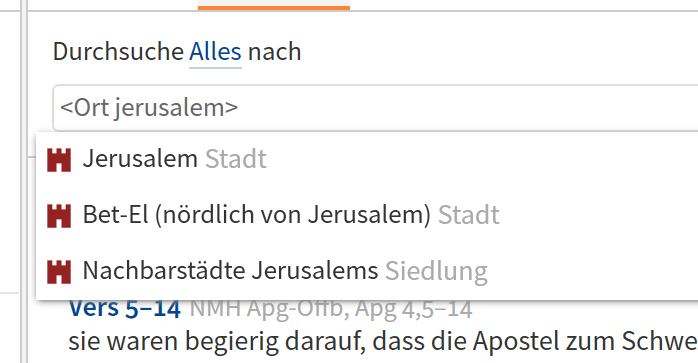The height and width of the screenshot is (363, 698).
Task: Focus the <Ort jerusalem> search field
Action: click(375, 108)
